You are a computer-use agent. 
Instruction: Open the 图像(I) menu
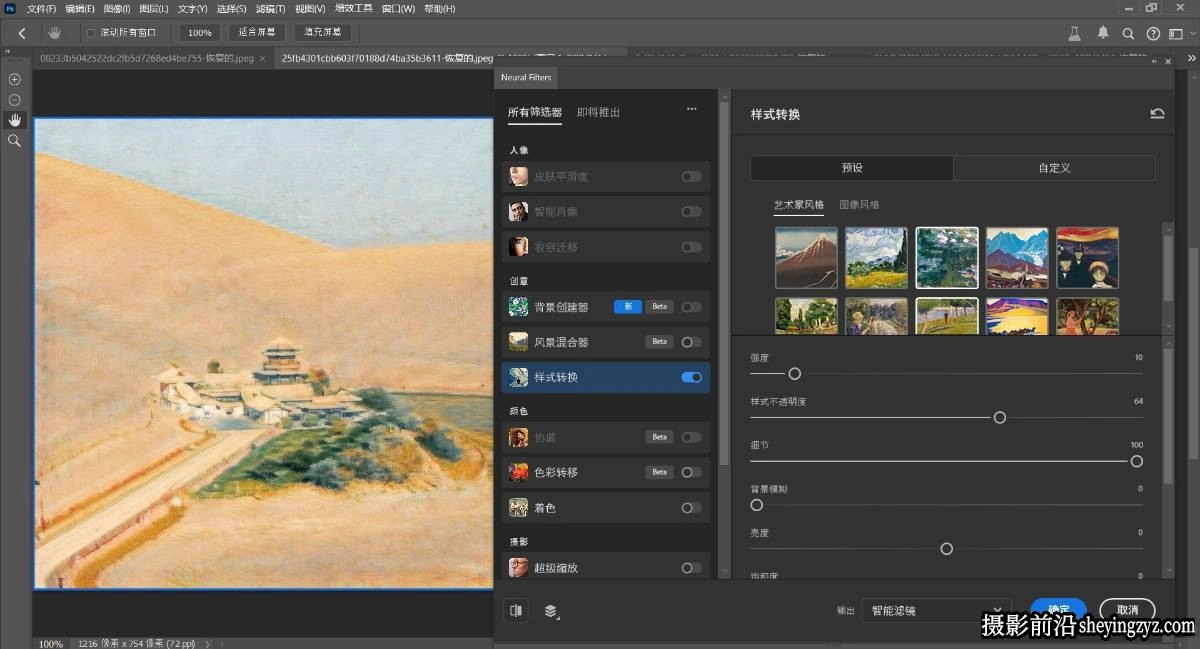tap(115, 8)
